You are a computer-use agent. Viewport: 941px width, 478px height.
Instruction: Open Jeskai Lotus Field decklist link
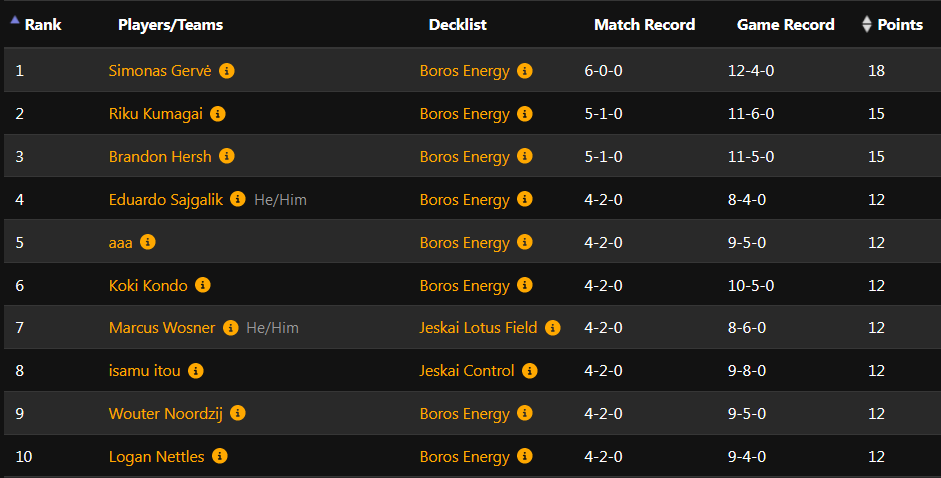coord(478,328)
